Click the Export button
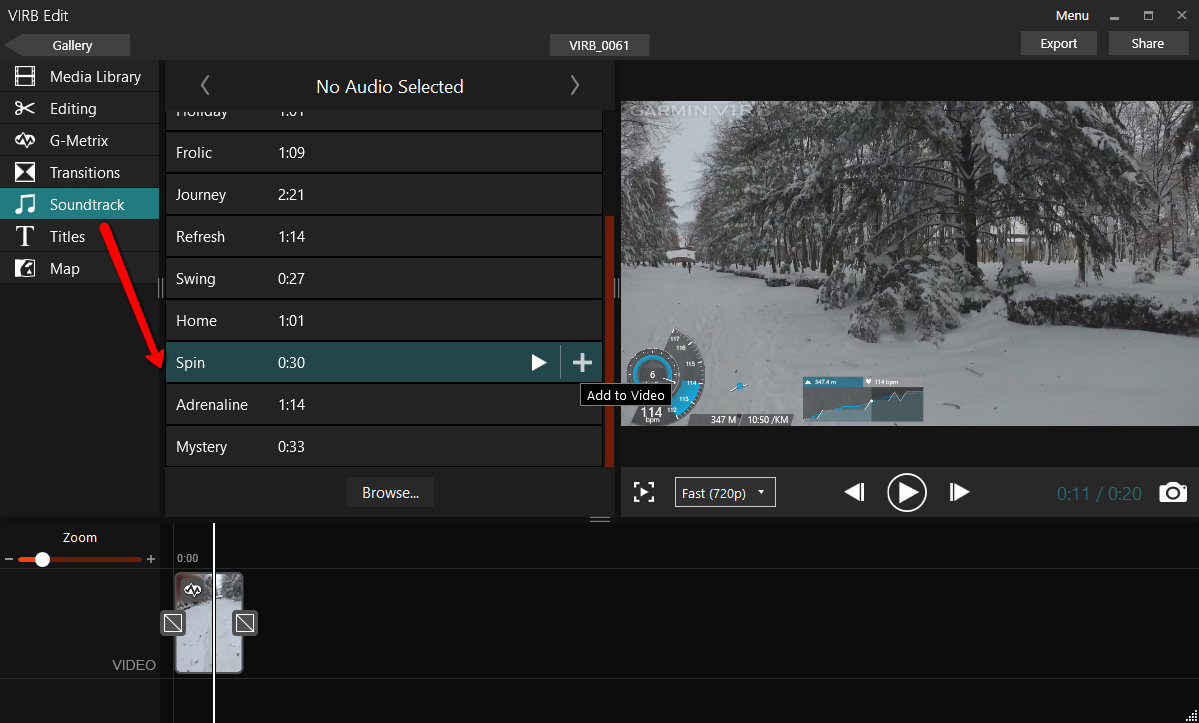This screenshot has height=723, width=1199. click(1058, 43)
